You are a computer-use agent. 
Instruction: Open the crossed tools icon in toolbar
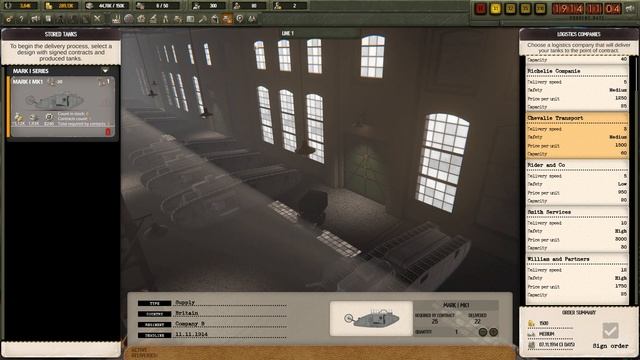pos(97,19)
